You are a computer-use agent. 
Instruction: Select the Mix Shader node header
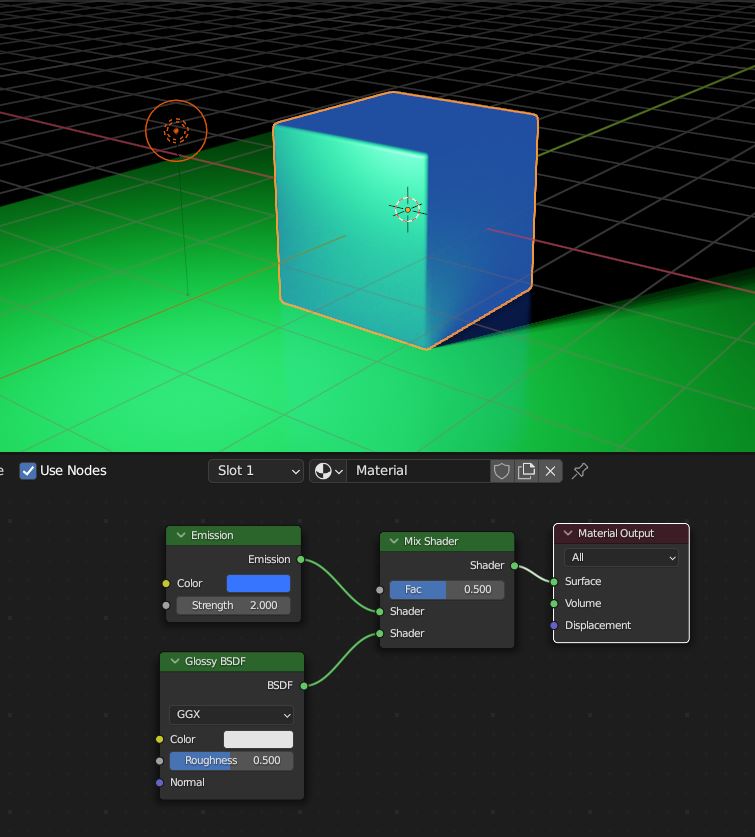click(x=447, y=541)
